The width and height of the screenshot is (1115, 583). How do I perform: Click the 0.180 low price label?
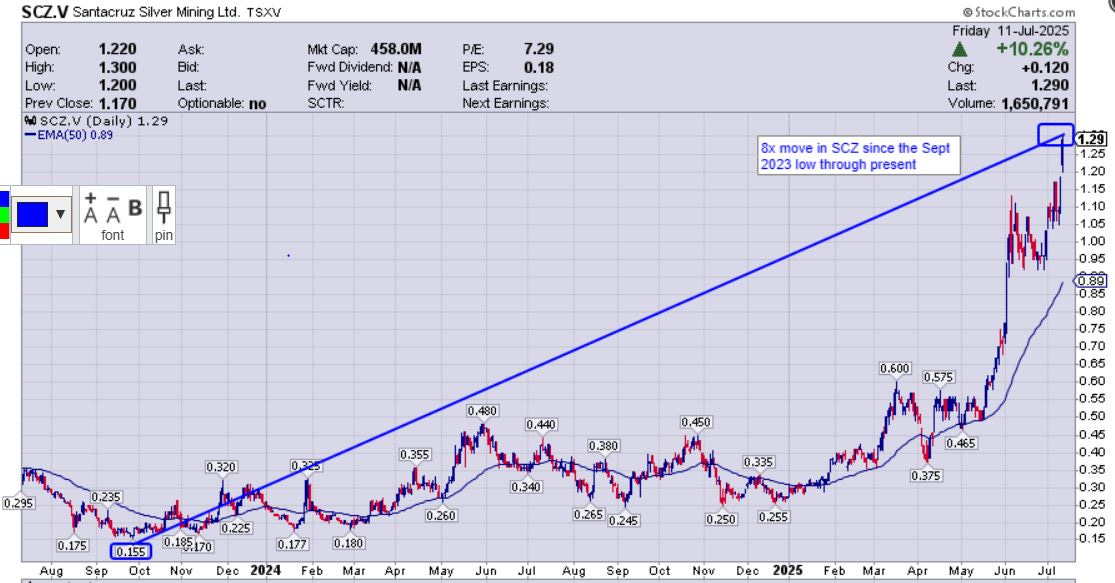pyautogui.click(x=348, y=543)
